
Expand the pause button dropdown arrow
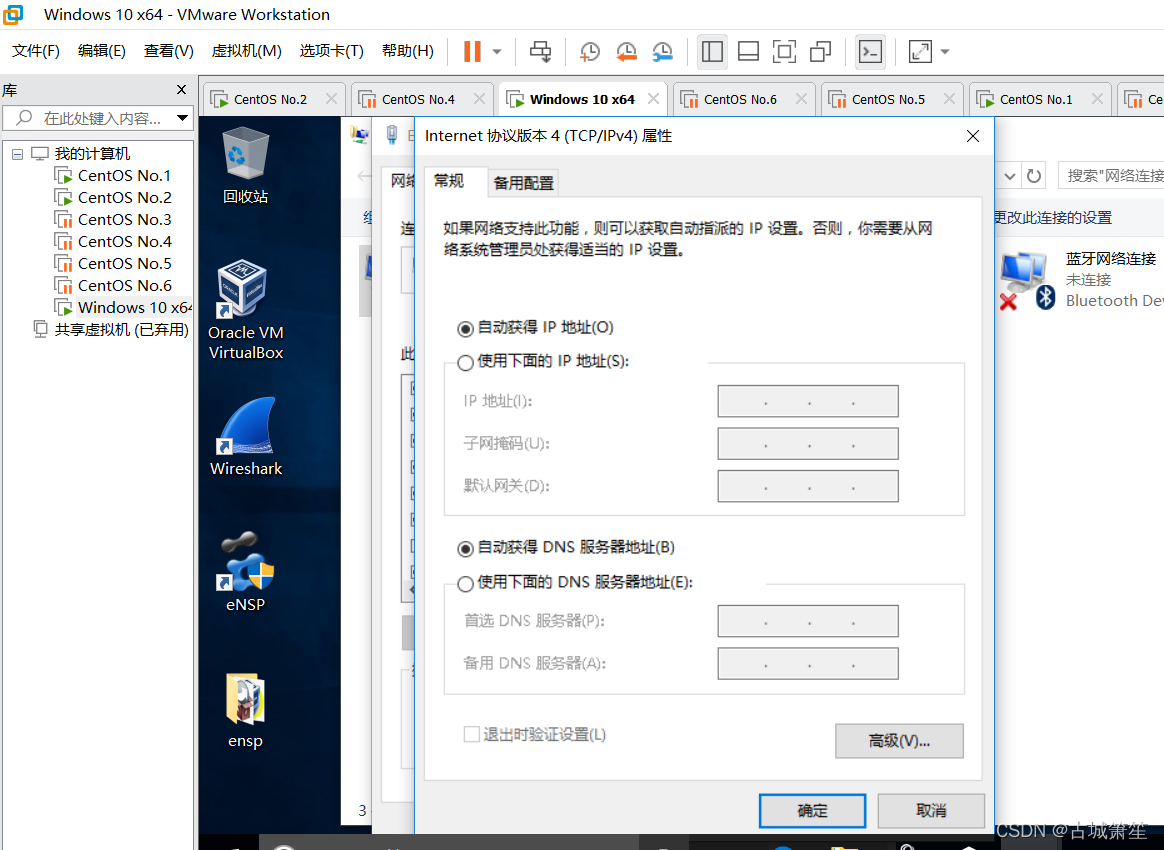[x=497, y=52]
